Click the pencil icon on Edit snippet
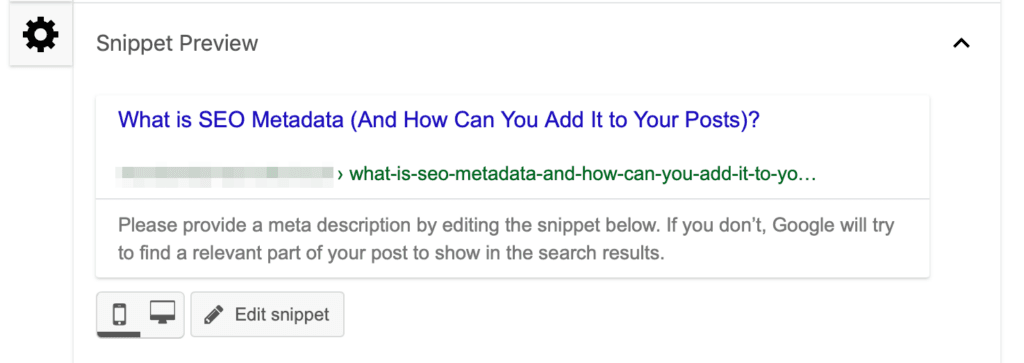This screenshot has width=1024, height=363. 214,315
